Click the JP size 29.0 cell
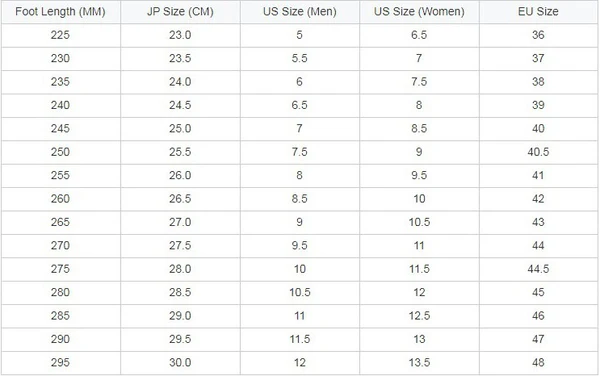This screenshot has height=376, width=600. [180, 316]
